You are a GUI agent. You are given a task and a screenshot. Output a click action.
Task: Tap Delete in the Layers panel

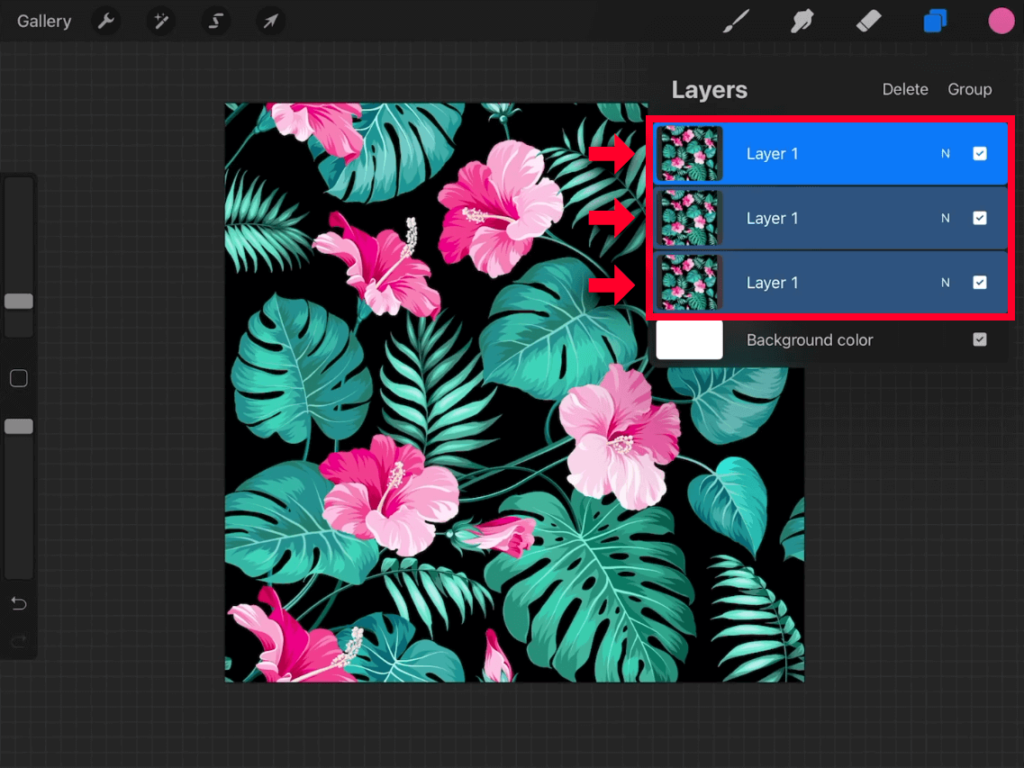pyautogui.click(x=905, y=89)
